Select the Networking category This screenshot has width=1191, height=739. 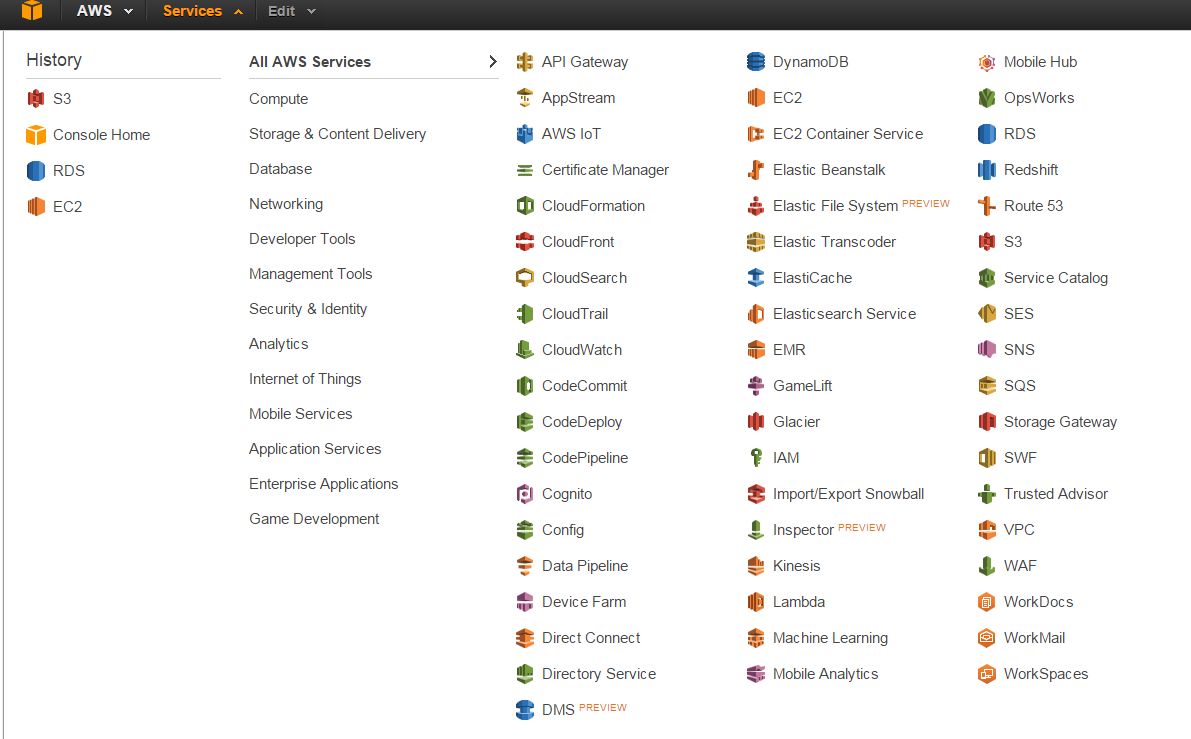[x=286, y=204]
